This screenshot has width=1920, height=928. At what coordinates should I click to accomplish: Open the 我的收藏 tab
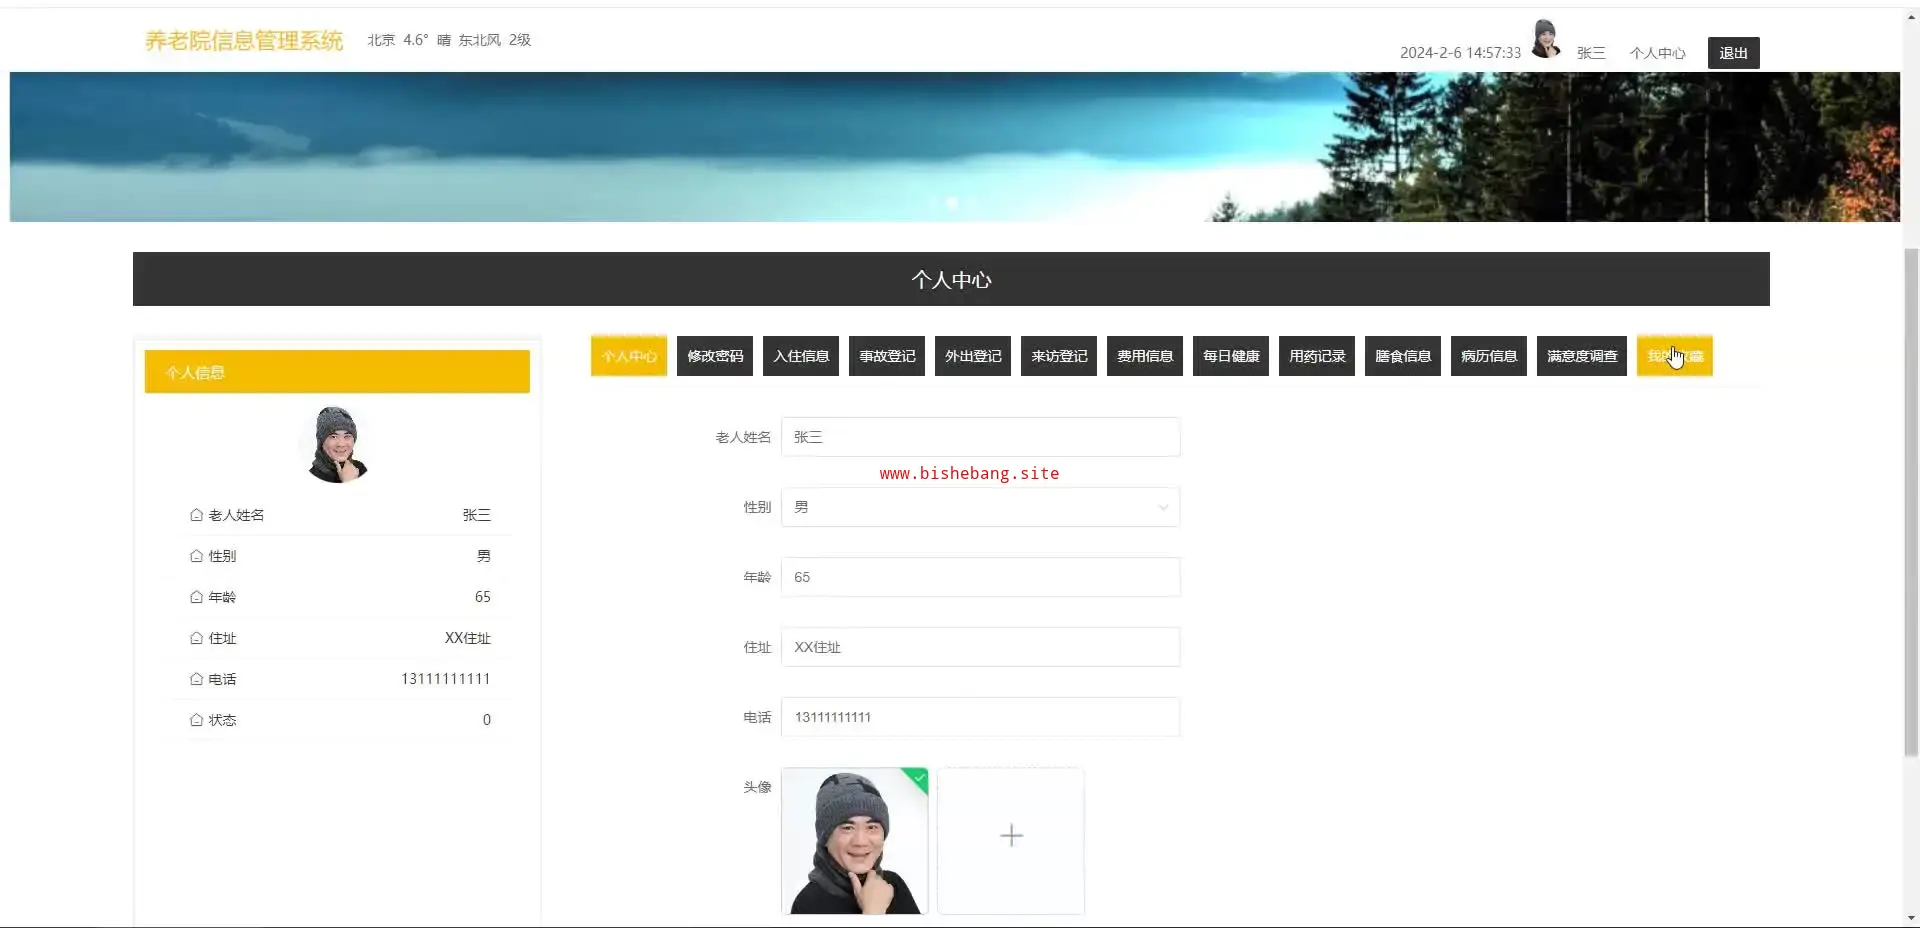coord(1675,356)
